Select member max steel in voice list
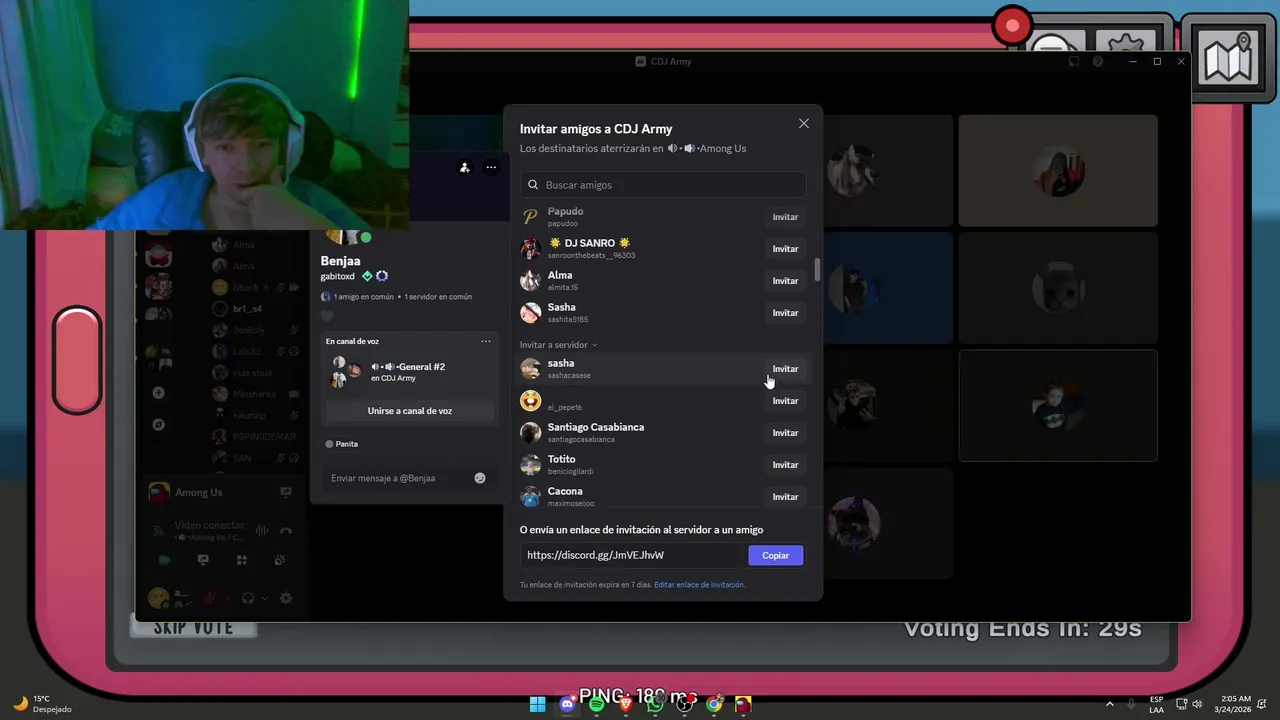This screenshot has width=1280, height=720. pyautogui.click(x=254, y=373)
